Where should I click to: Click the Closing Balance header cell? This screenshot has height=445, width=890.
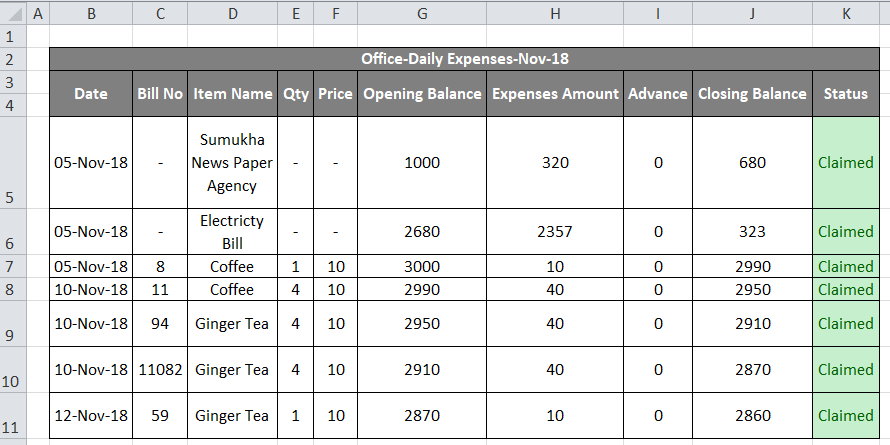pos(753,94)
